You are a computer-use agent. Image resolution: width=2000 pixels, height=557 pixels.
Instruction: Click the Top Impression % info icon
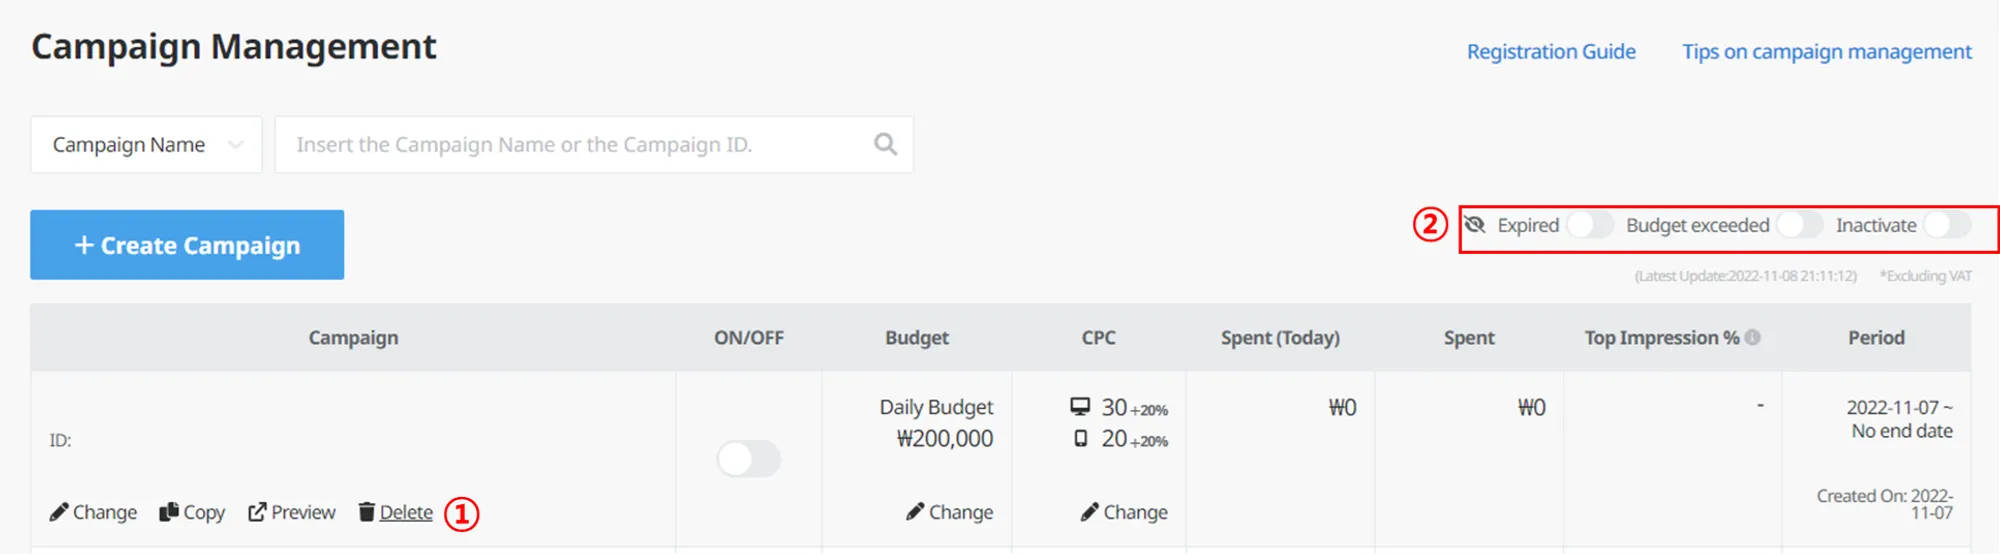coord(1752,338)
